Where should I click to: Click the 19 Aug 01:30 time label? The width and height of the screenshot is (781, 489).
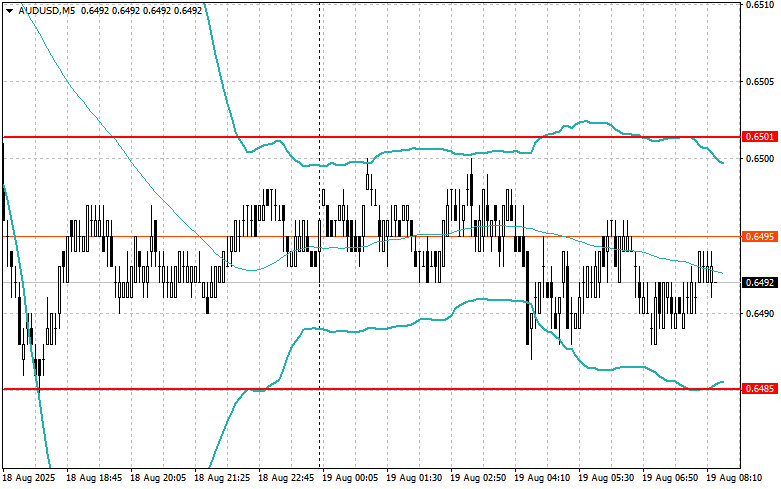click(414, 478)
